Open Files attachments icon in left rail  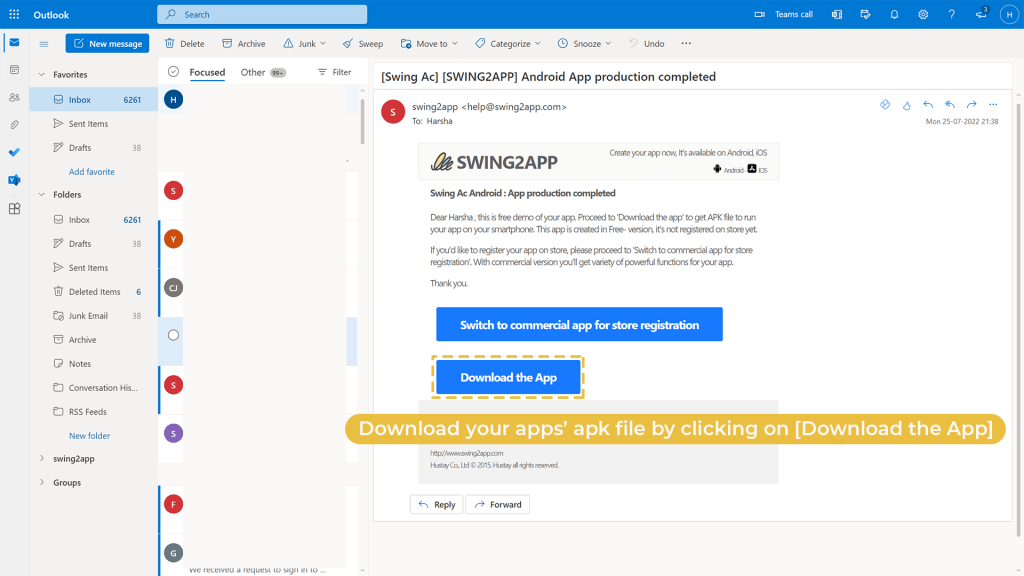click(x=14, y=125)
